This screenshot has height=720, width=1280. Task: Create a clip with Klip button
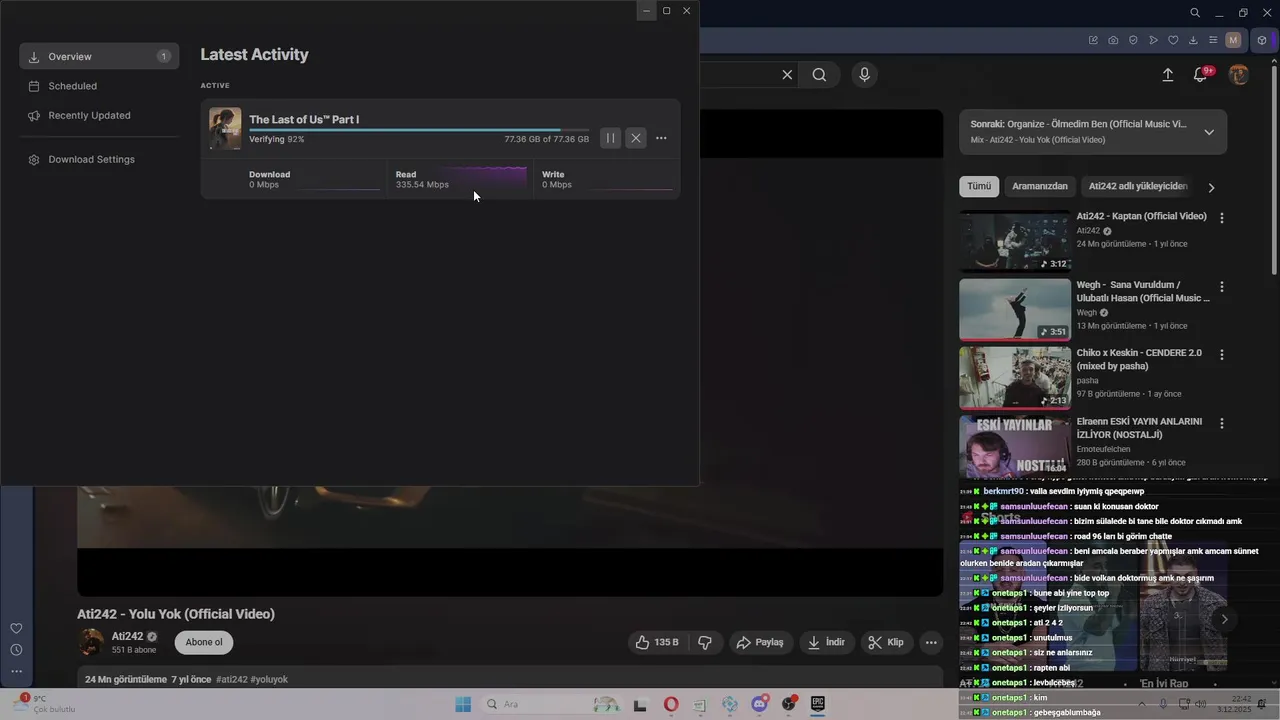point(886,642)
